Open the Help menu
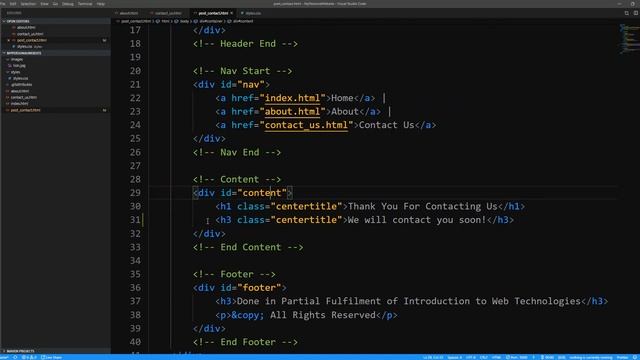Screen dimensions: 640x360 pyautogui.click(x=101, y=4)
